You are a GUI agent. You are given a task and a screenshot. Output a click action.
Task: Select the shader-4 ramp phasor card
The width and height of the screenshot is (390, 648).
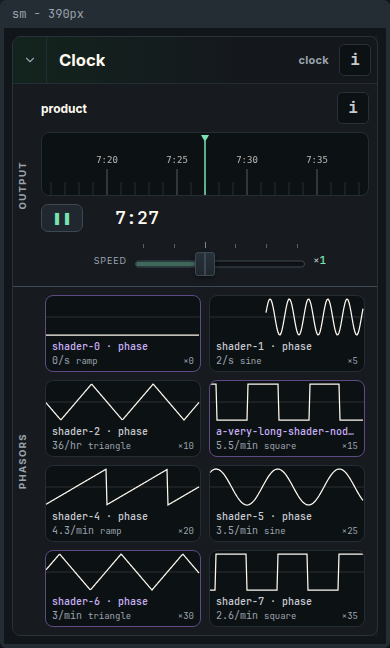click(123, 503)
